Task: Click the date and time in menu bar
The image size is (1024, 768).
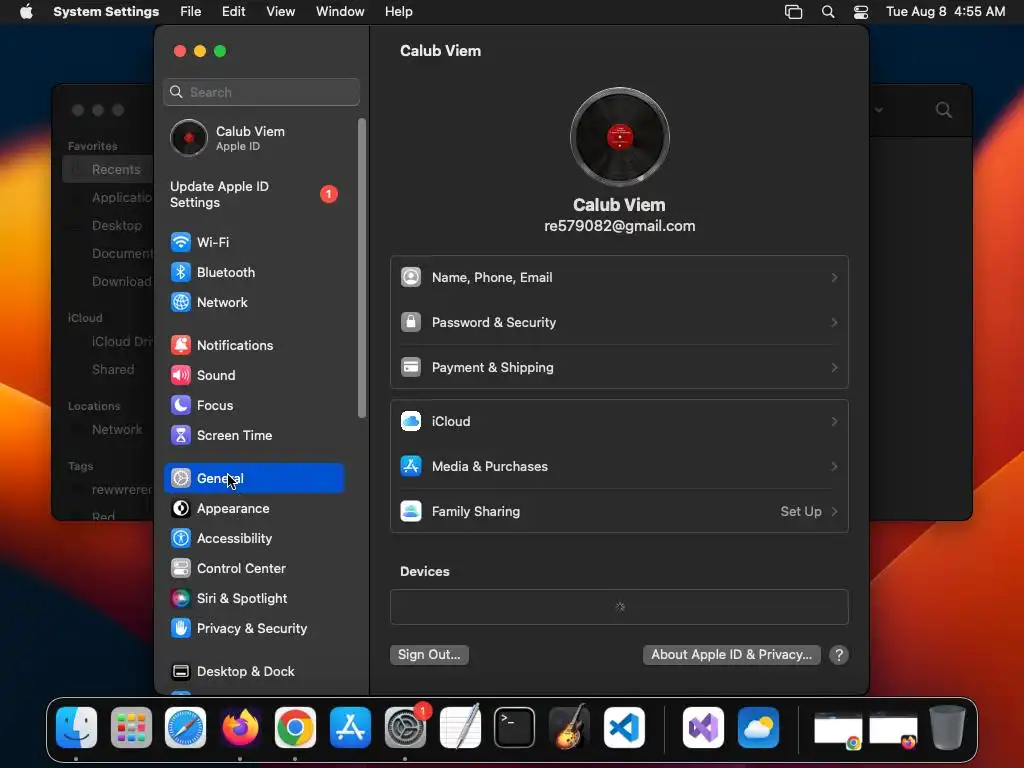Action: [x=945, y=12]
